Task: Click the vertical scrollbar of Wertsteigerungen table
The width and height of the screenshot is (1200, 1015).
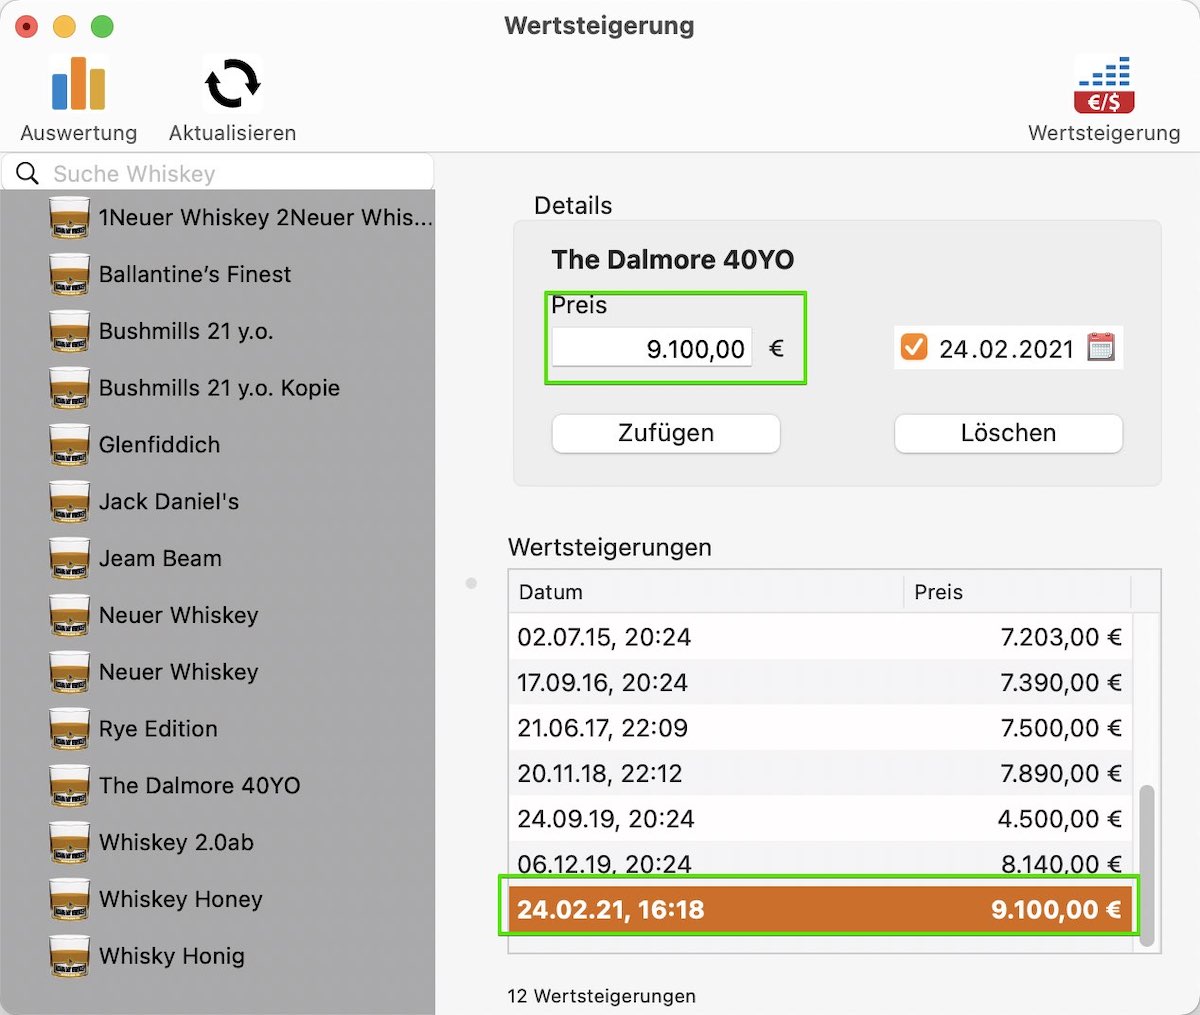Action: click(1147, 864)
